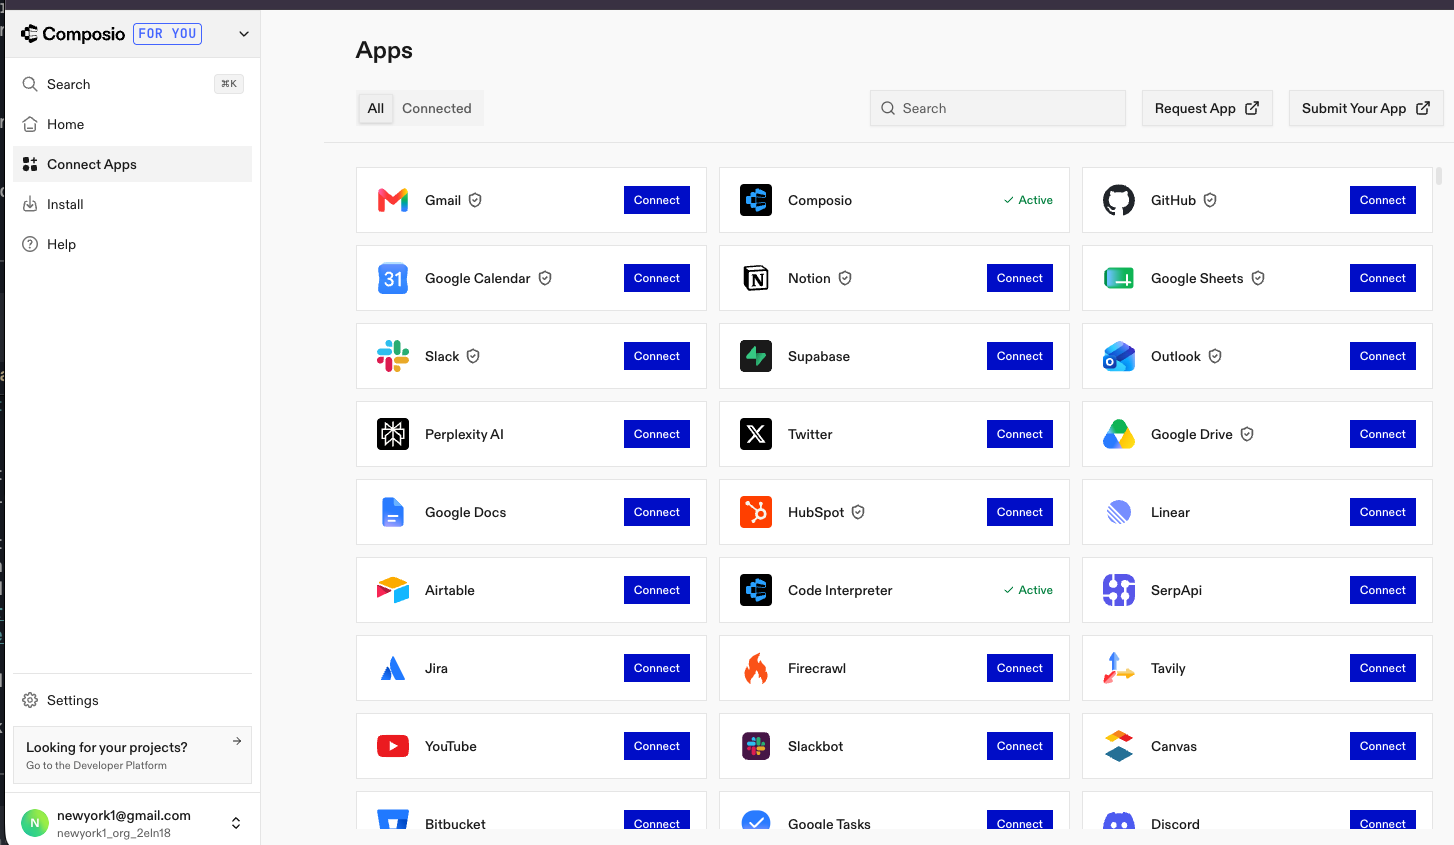Go to Home in the sidebar
This screenshot has width=1454, height=845.
[132, 124]
